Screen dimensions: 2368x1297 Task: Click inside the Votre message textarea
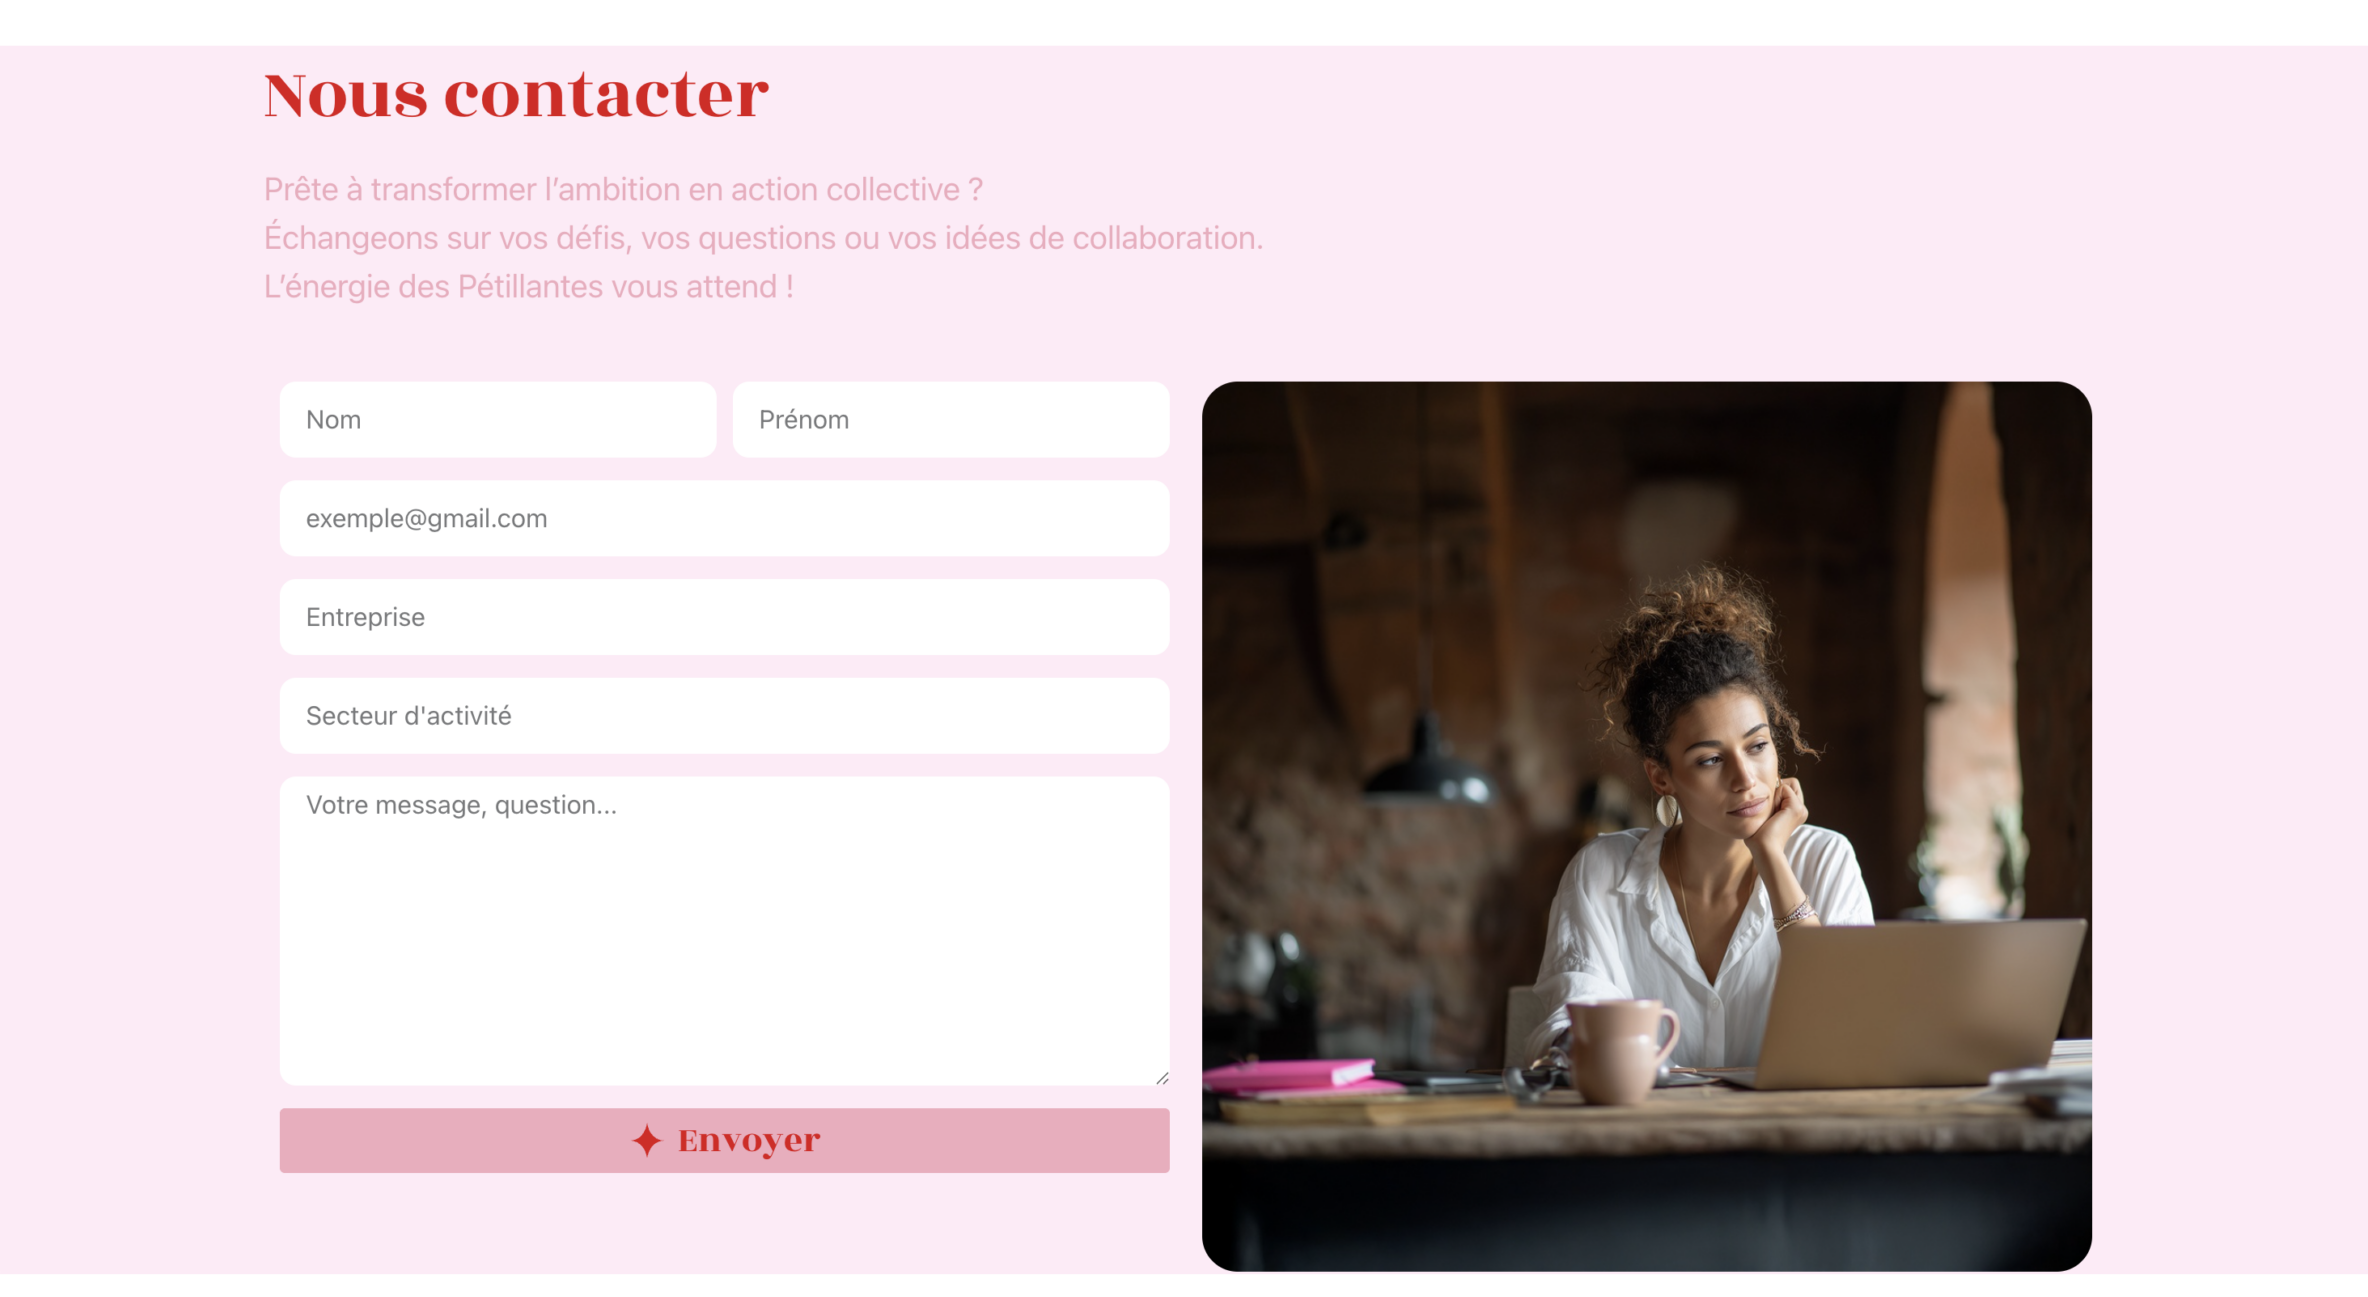[725, 931]
